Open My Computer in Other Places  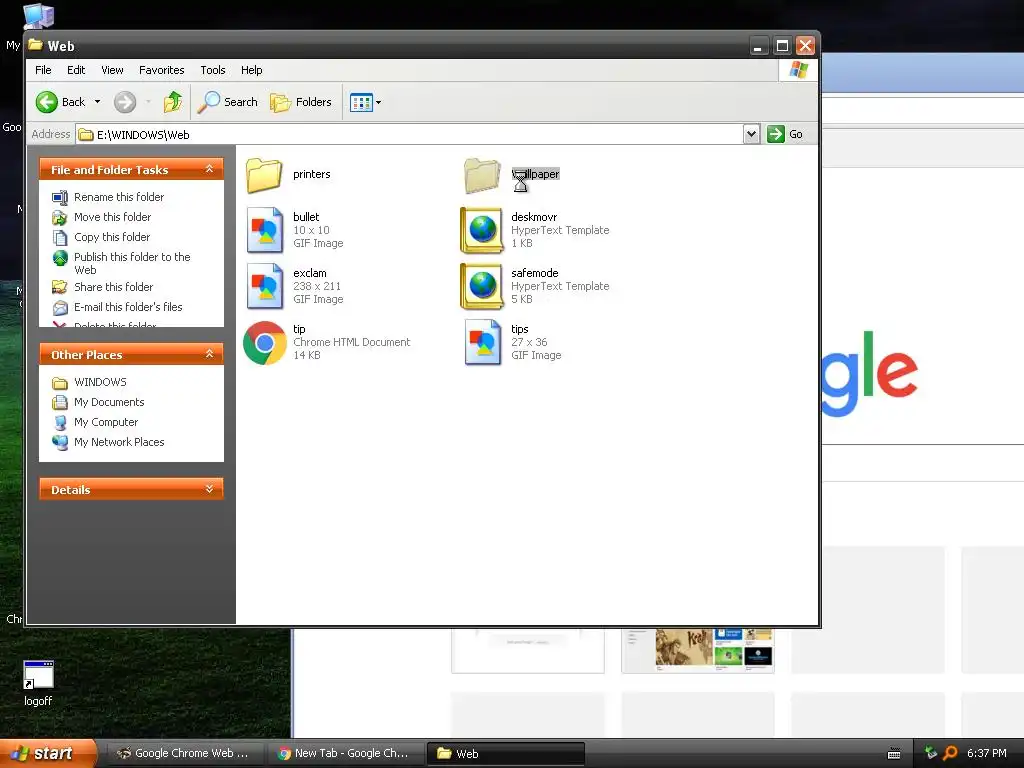click(x=106, y=423)
